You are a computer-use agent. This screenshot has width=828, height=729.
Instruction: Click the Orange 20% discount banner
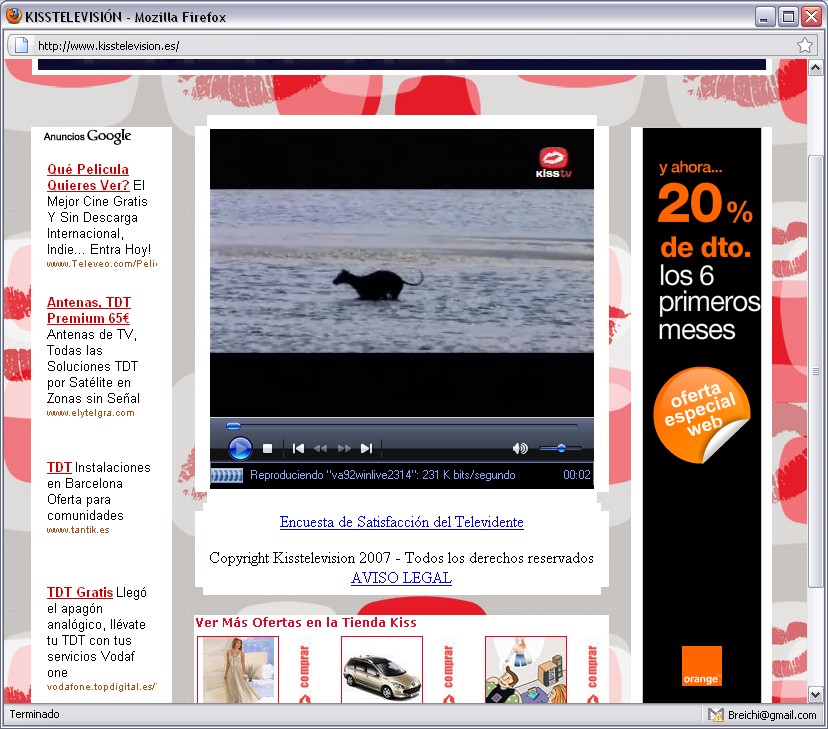click(702, 415)
